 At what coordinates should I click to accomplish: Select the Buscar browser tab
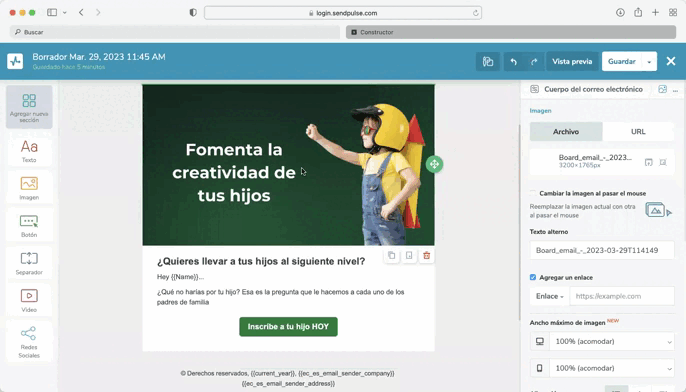175,32
